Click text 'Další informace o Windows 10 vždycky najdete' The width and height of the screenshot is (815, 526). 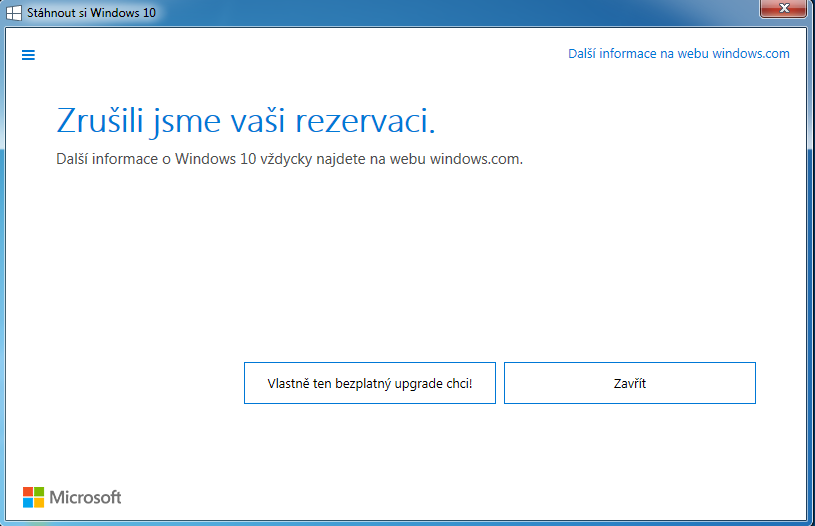point(211,159)
